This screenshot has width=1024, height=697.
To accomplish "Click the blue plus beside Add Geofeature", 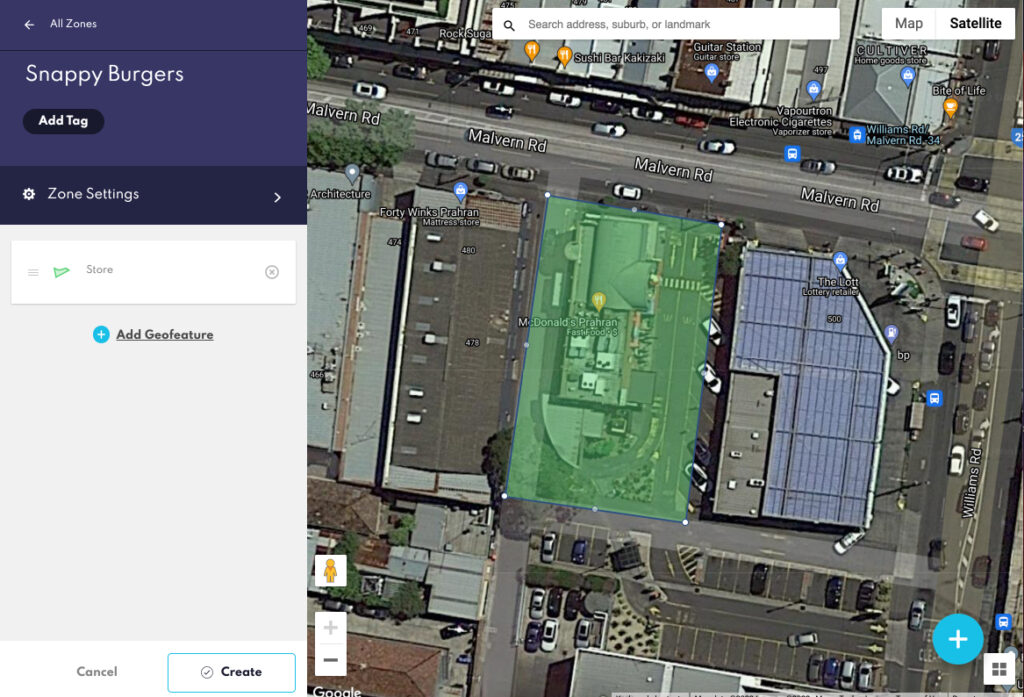I will (x=101, y=334).
